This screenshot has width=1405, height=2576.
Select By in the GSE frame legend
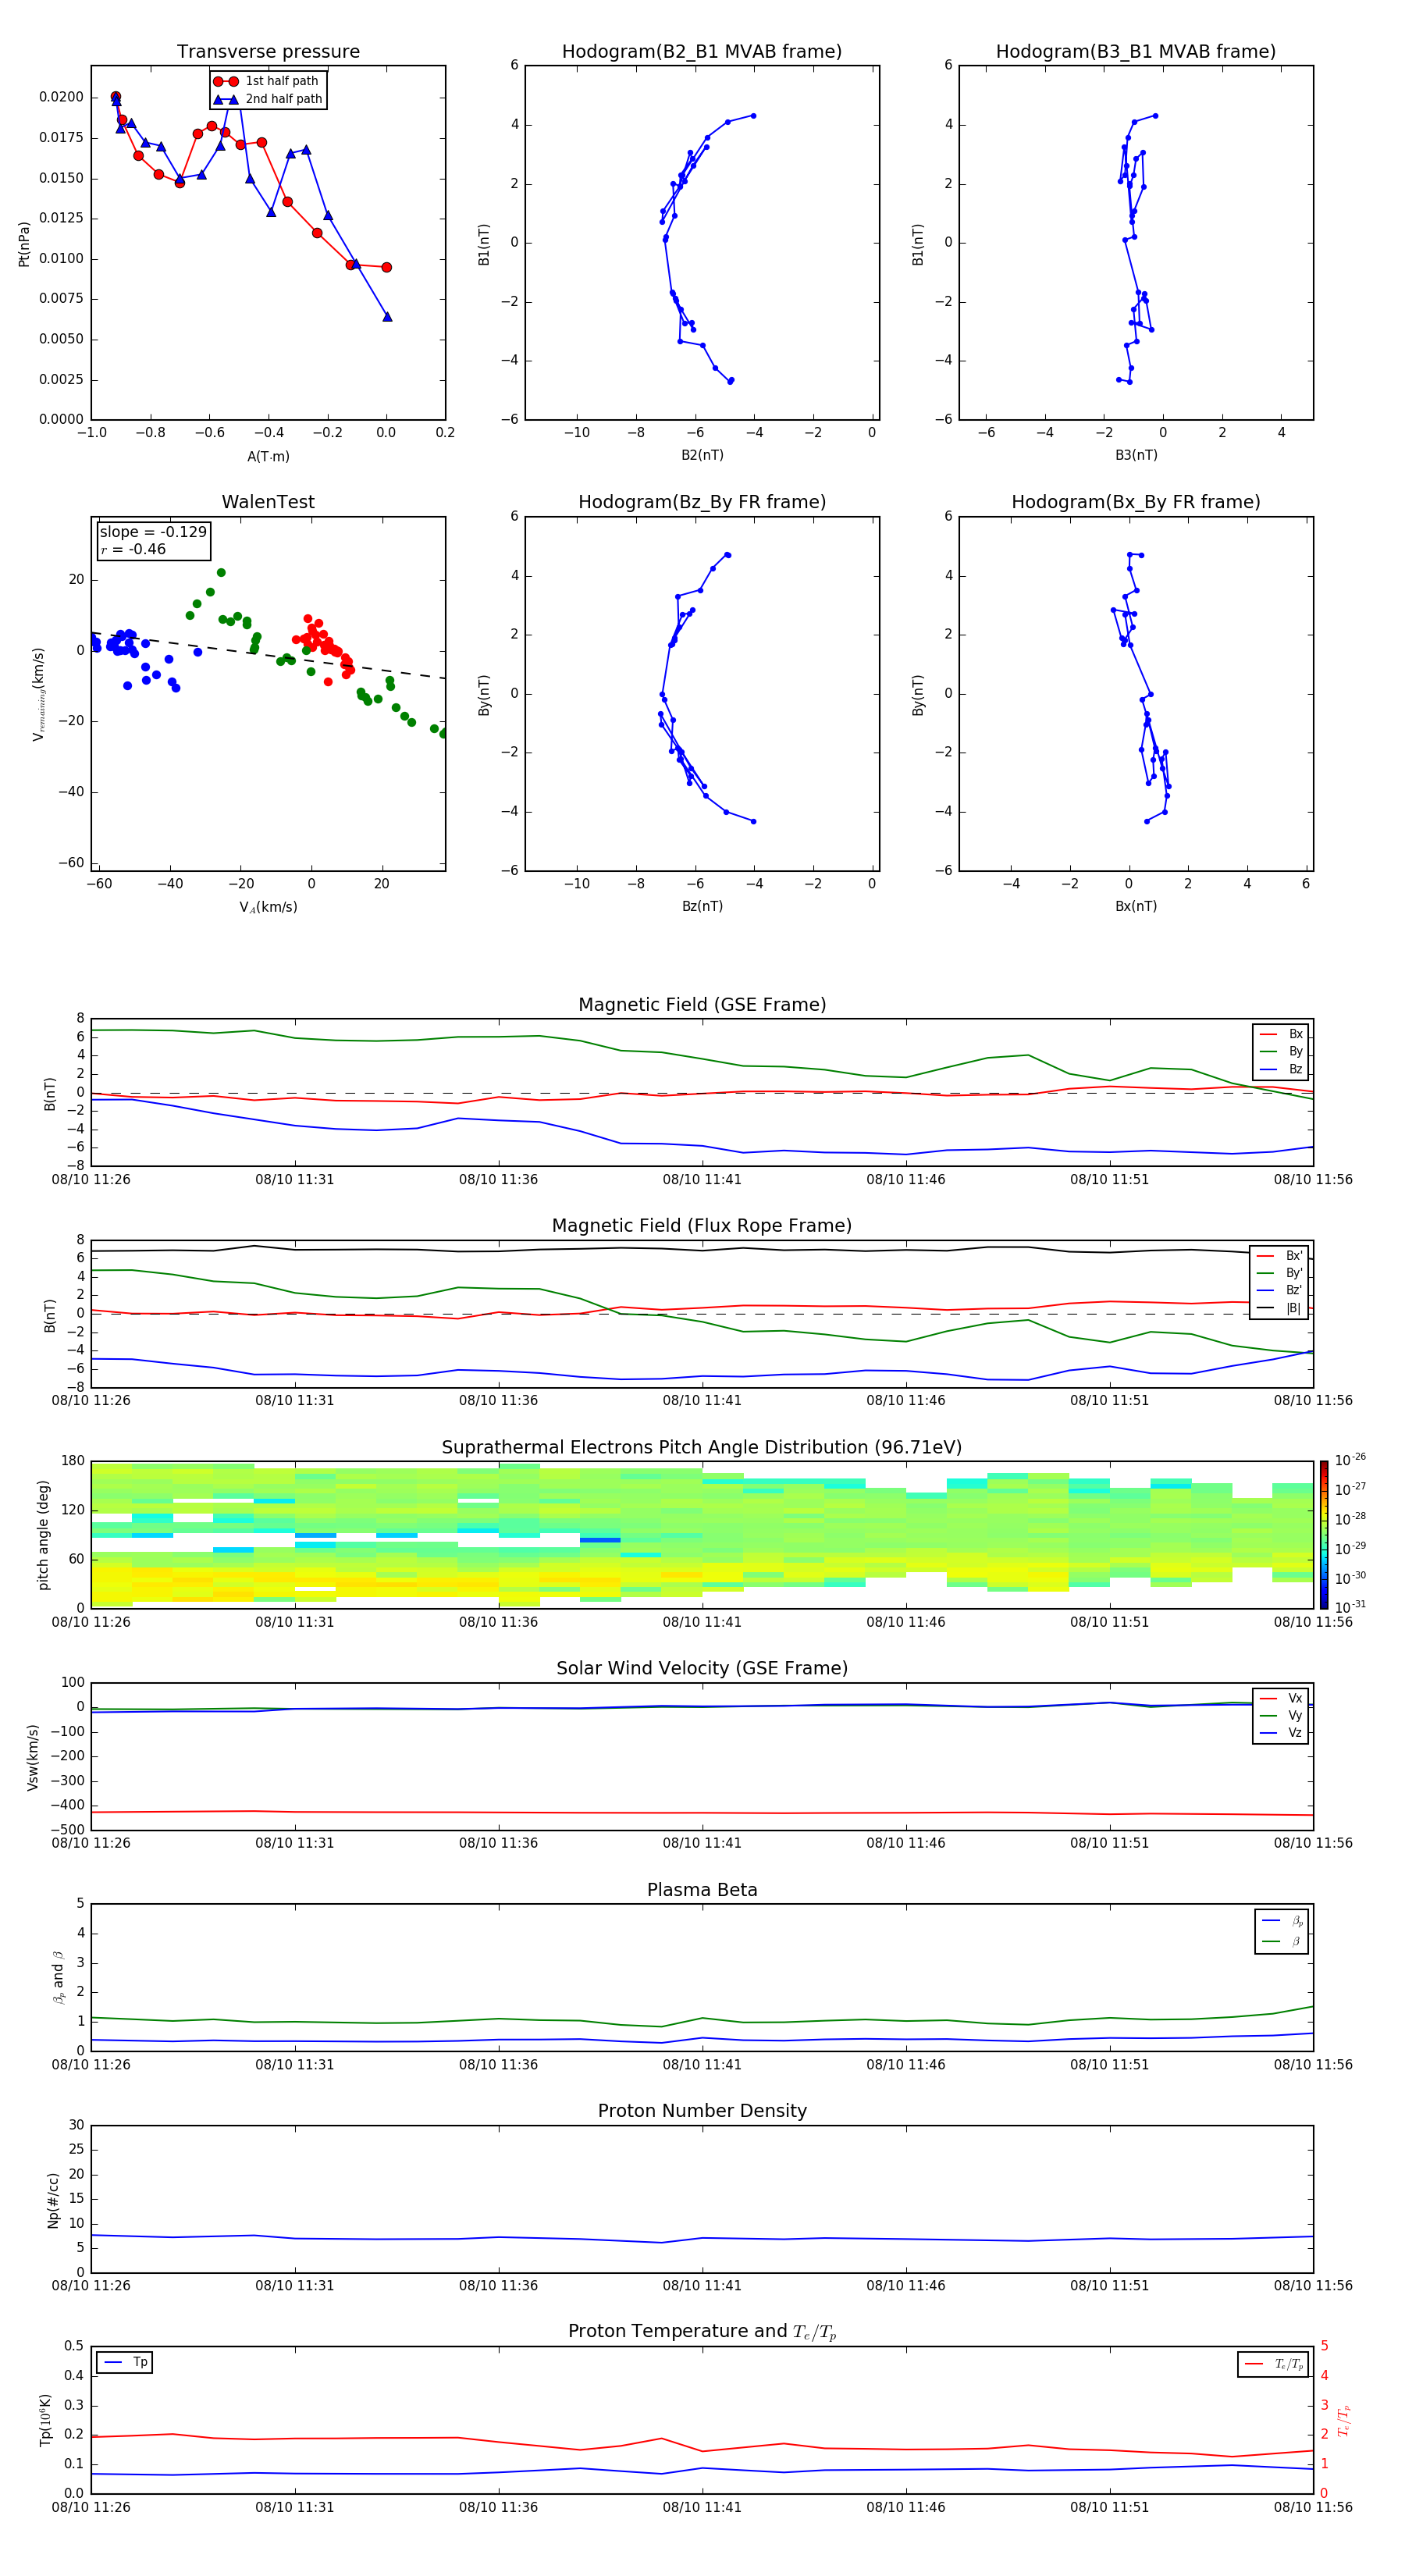coord(1281,1052)
